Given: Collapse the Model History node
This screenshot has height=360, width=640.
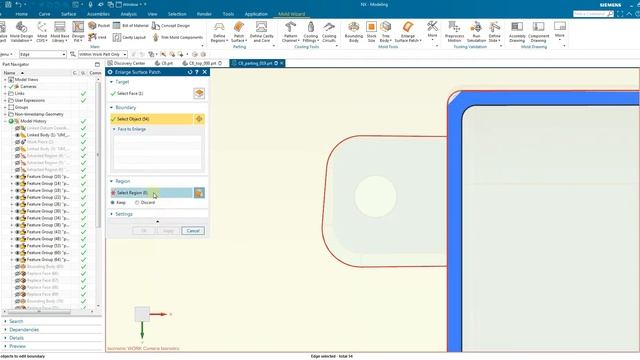Looking at the screenshot, I should tap(5, 121).
